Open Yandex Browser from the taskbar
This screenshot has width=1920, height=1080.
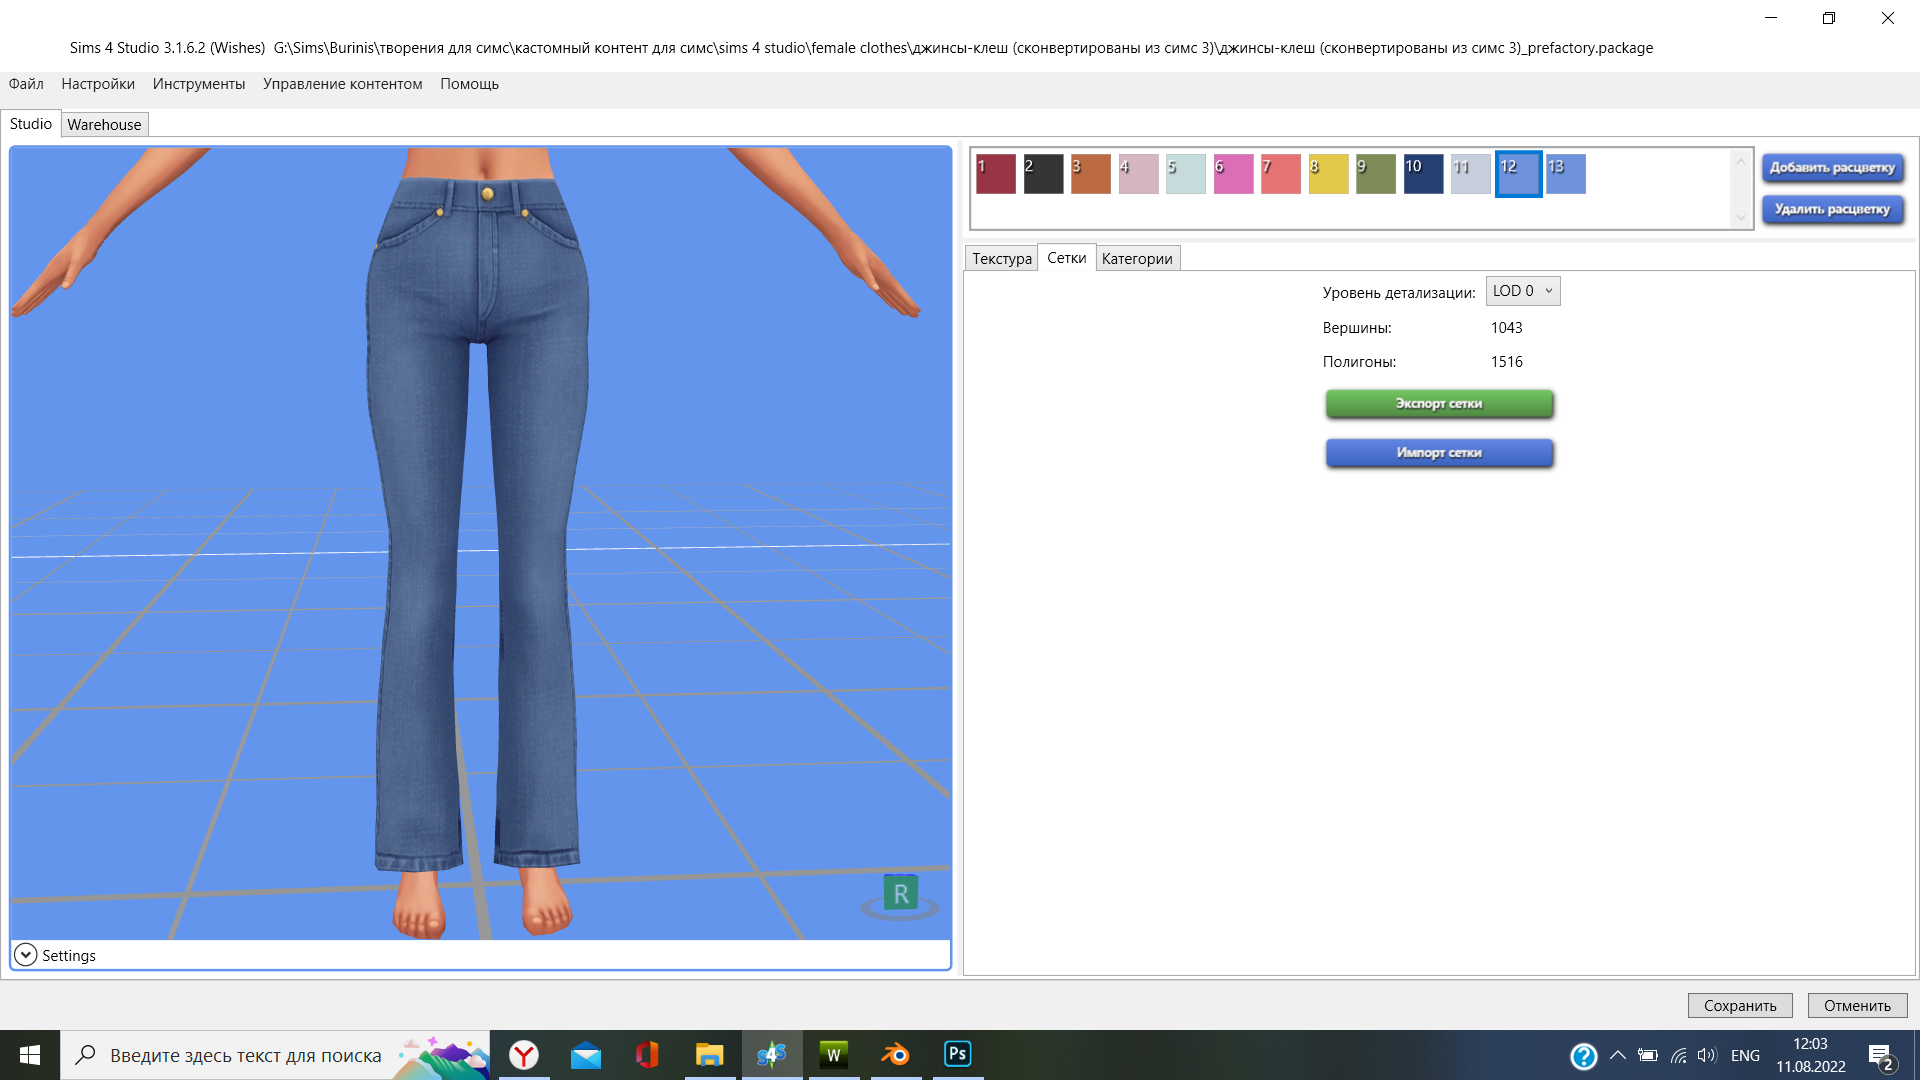524,1055
